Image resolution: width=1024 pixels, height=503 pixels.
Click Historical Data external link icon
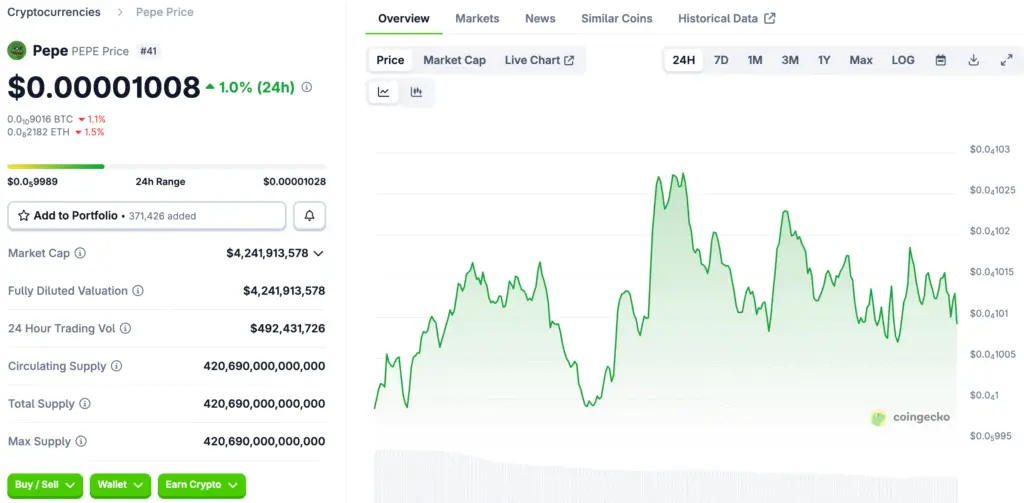(x=770, y=18)
